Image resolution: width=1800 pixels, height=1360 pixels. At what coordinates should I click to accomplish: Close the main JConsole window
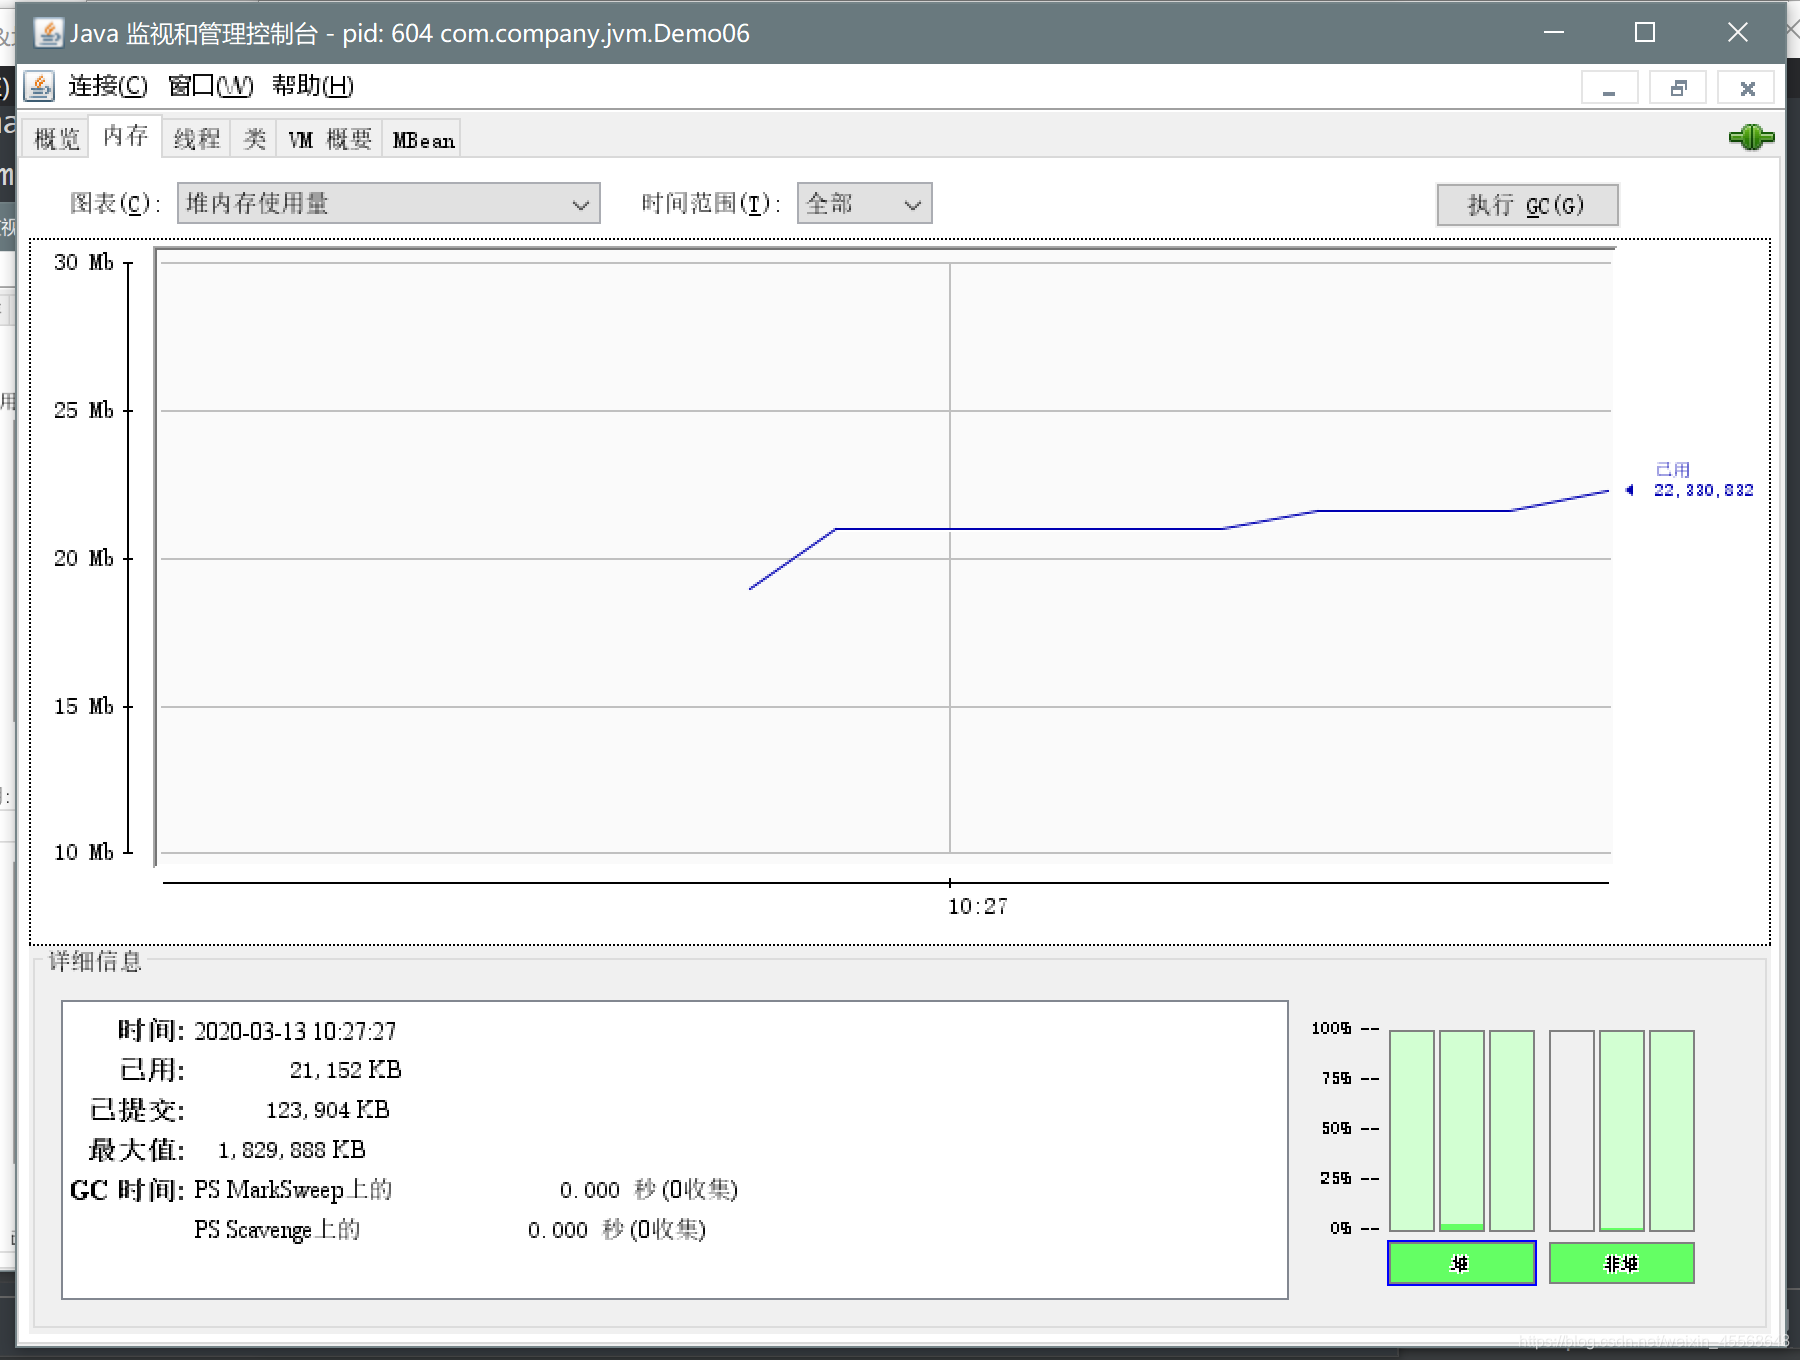pyautogui.click(x=1738, y=32)
